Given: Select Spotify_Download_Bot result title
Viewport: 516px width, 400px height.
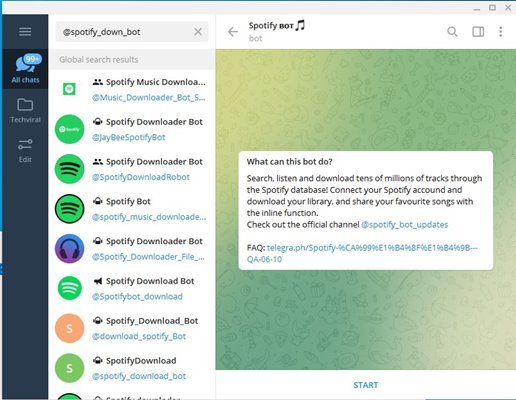Looking at the screenshot, I should [x=152, y=321].
